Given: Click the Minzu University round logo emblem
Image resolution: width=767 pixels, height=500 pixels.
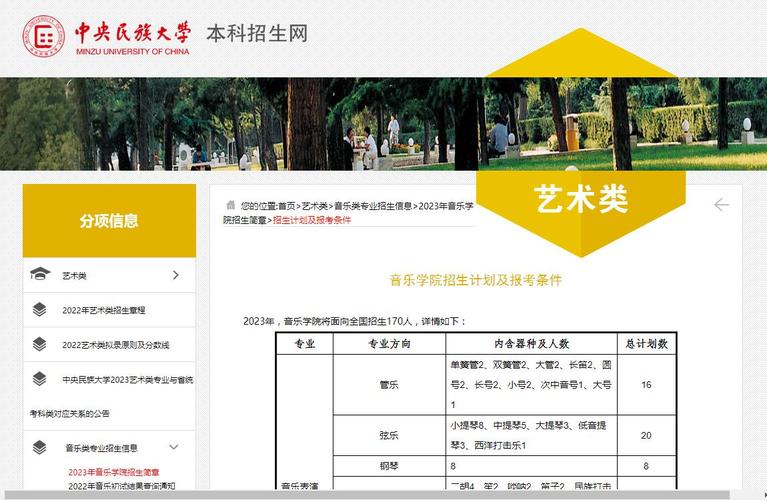Looking at the screenshot, I should [44, 36].
